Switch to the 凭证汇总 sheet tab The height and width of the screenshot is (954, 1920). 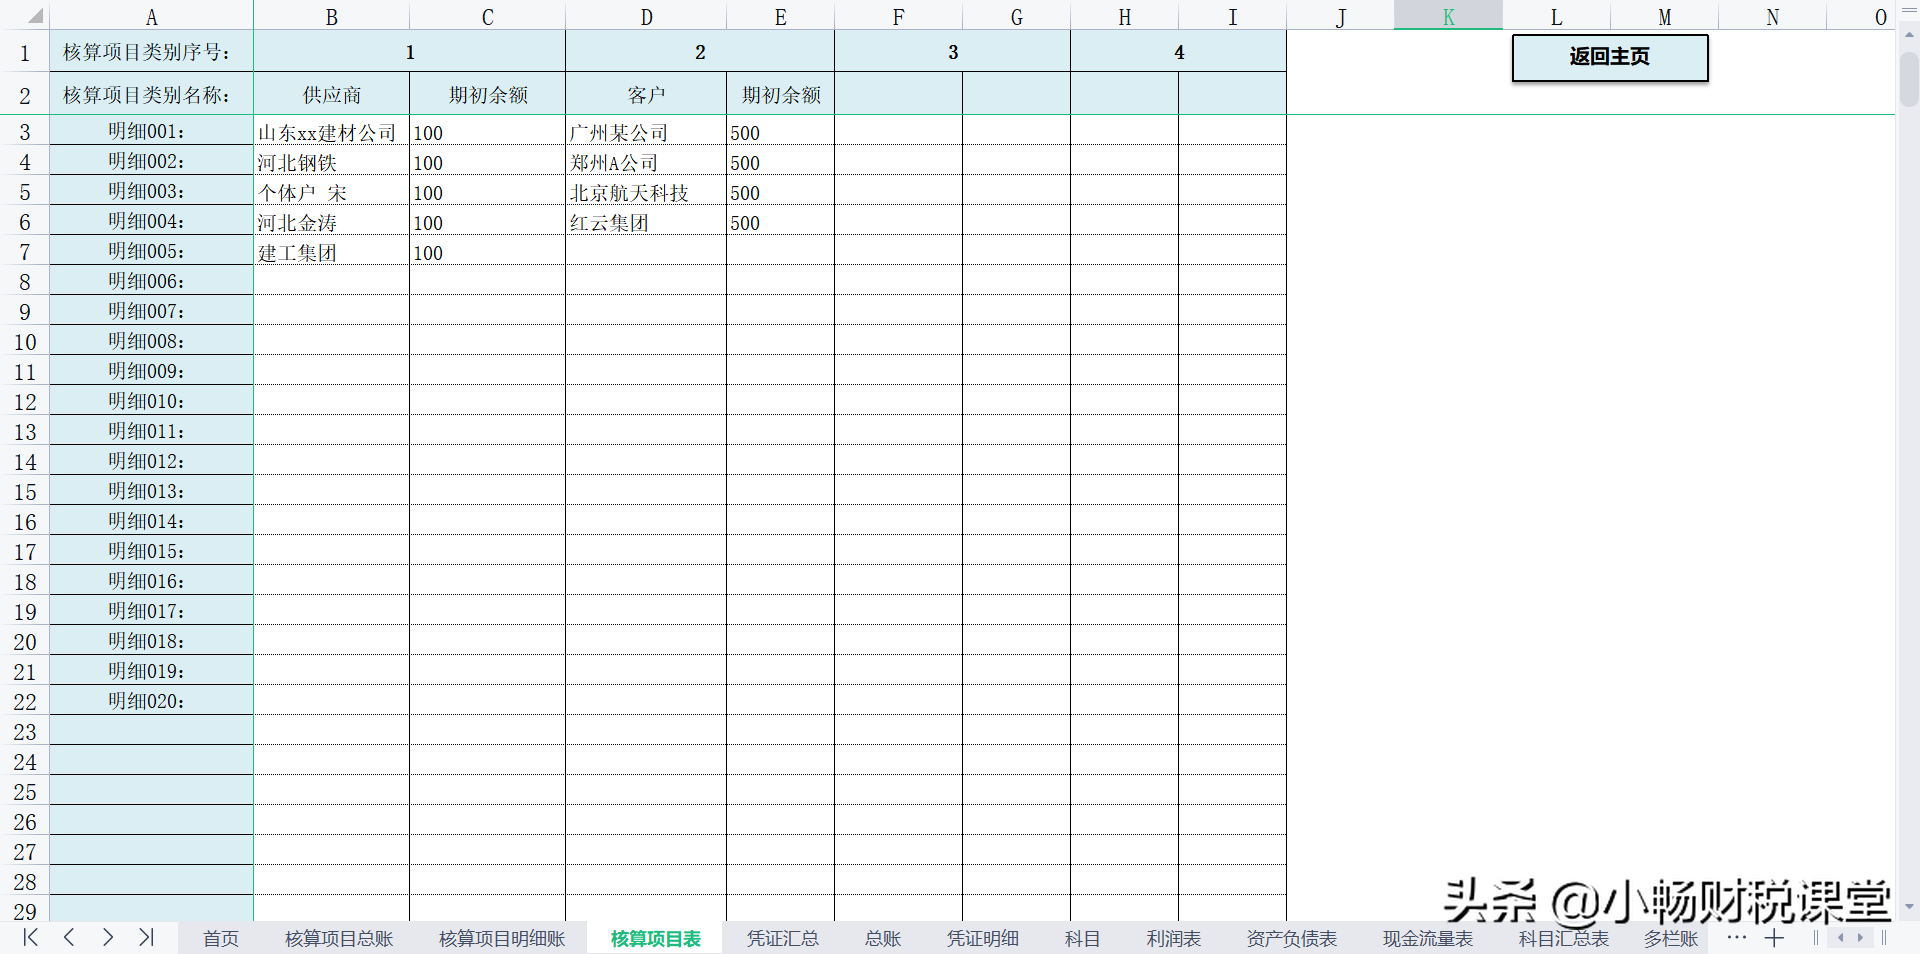pos(783,939)
